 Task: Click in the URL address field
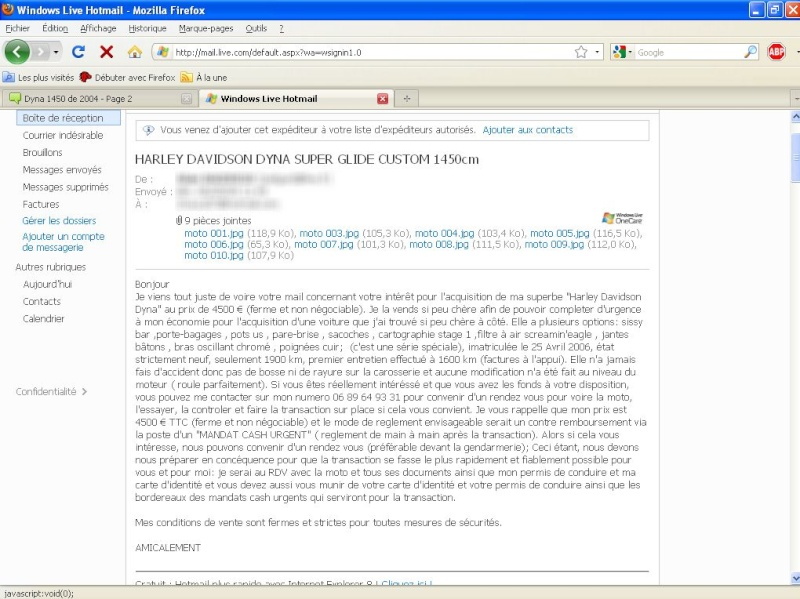pos(372,52)
